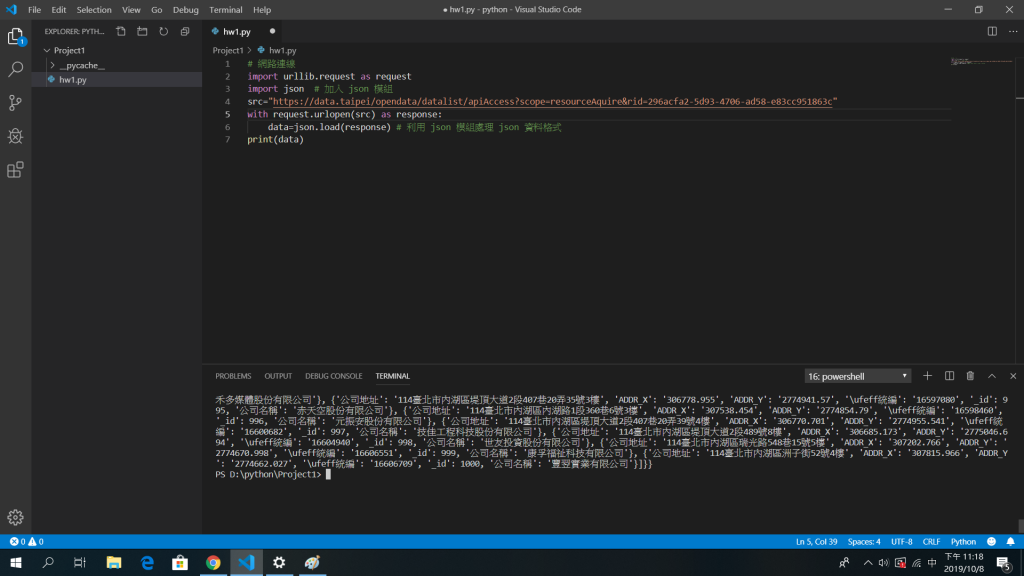Change language mode via Python indicator
The image size is (1024, 576).
pos(963,541)
